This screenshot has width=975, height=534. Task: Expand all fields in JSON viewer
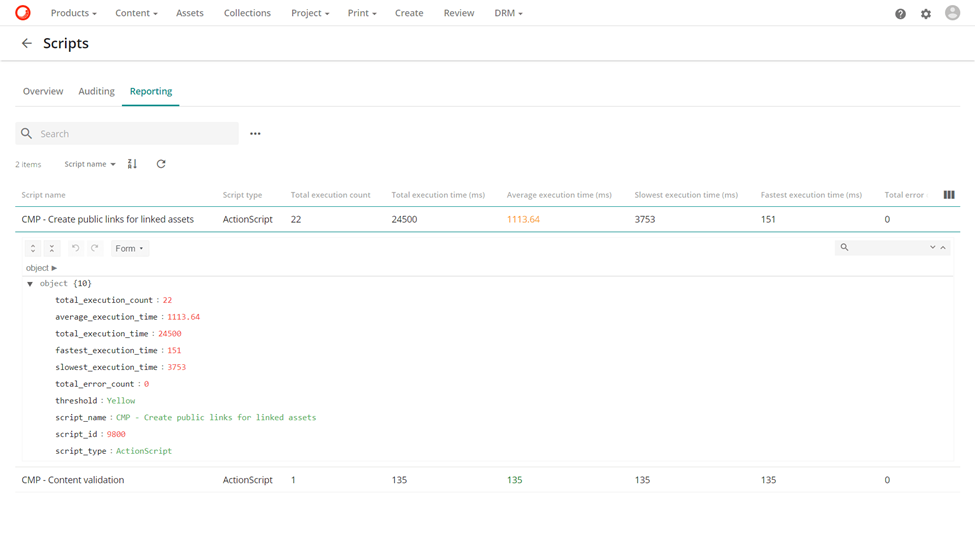pyautogui.click(x=33, y=248)
